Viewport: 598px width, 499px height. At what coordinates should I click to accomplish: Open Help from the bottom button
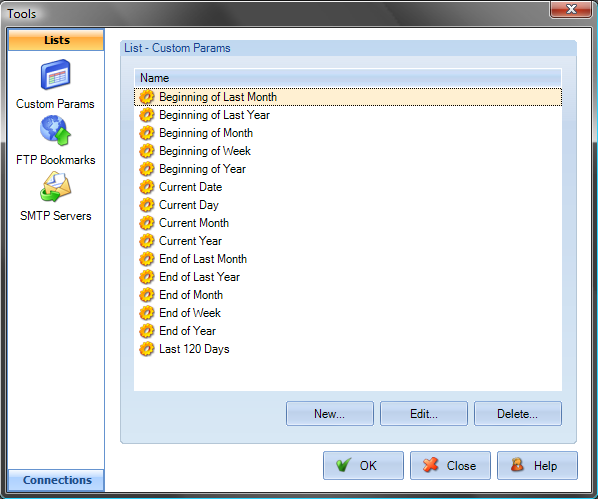click(537, 465)
